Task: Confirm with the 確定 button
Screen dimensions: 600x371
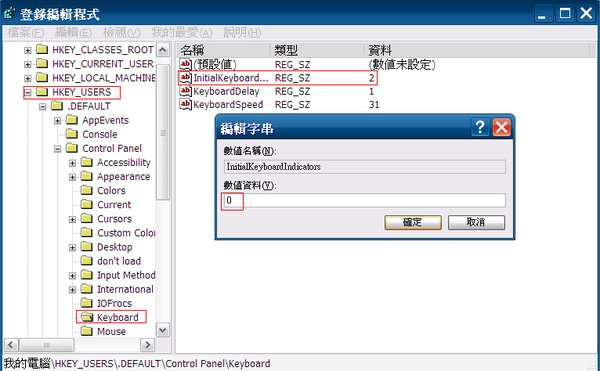Action: pyautogui.click(x=413, y=222)
